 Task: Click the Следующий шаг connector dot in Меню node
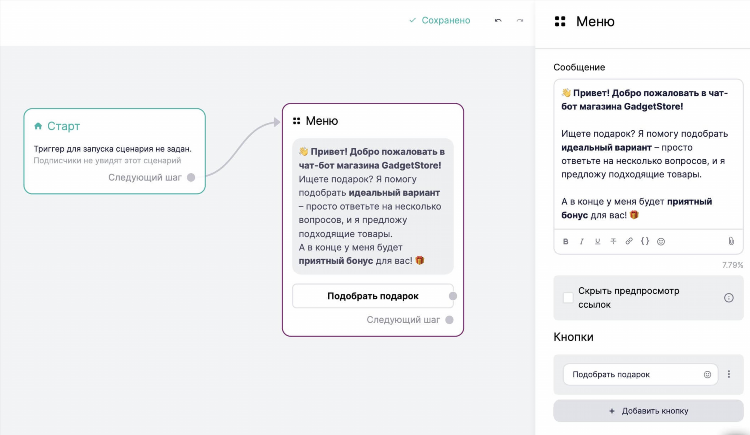(x=449, y=320)
